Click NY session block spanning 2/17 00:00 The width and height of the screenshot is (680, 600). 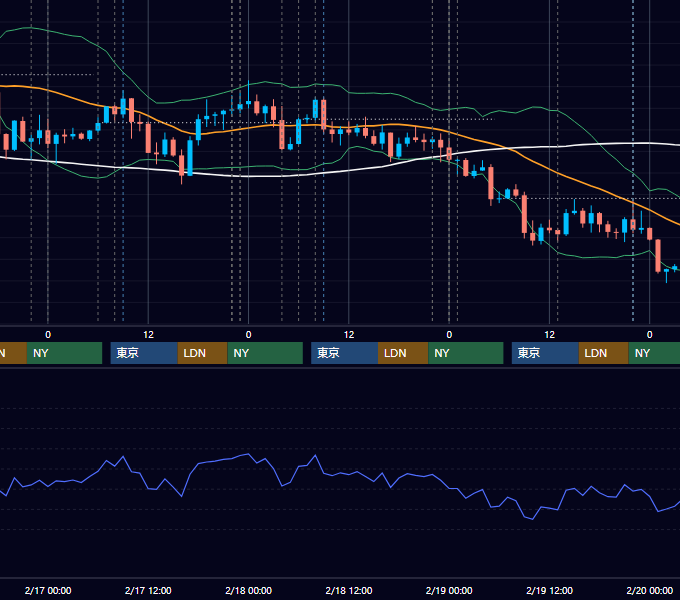(64, 353)
